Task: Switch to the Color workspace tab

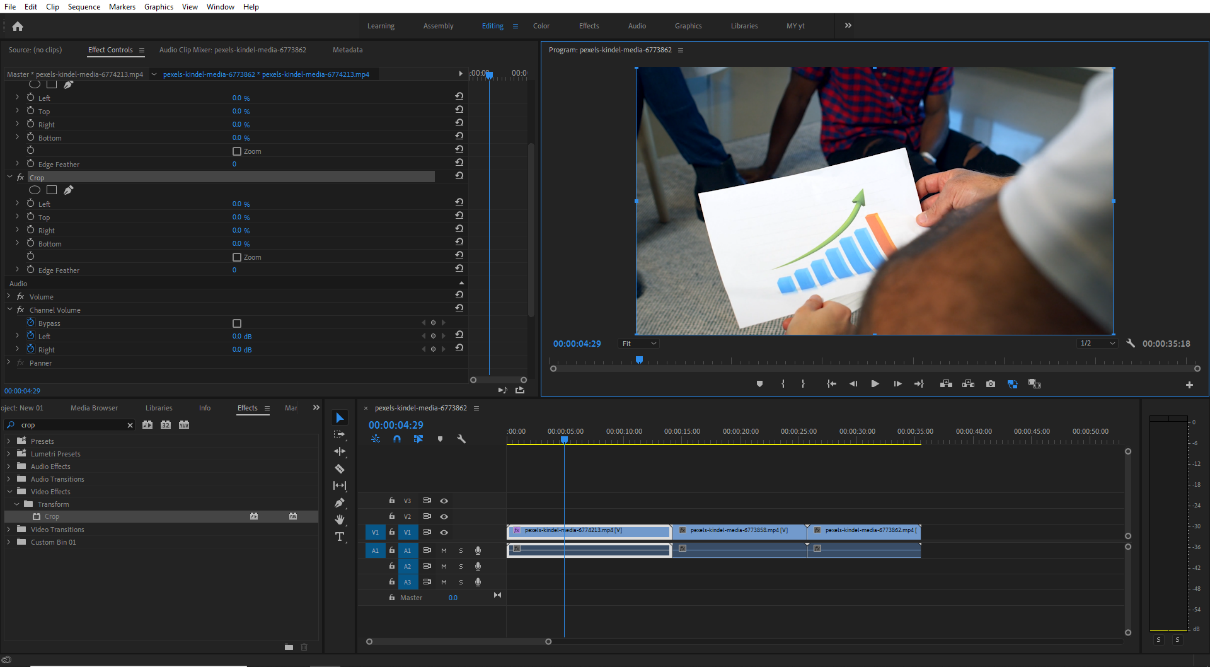Action: (541, 26)
